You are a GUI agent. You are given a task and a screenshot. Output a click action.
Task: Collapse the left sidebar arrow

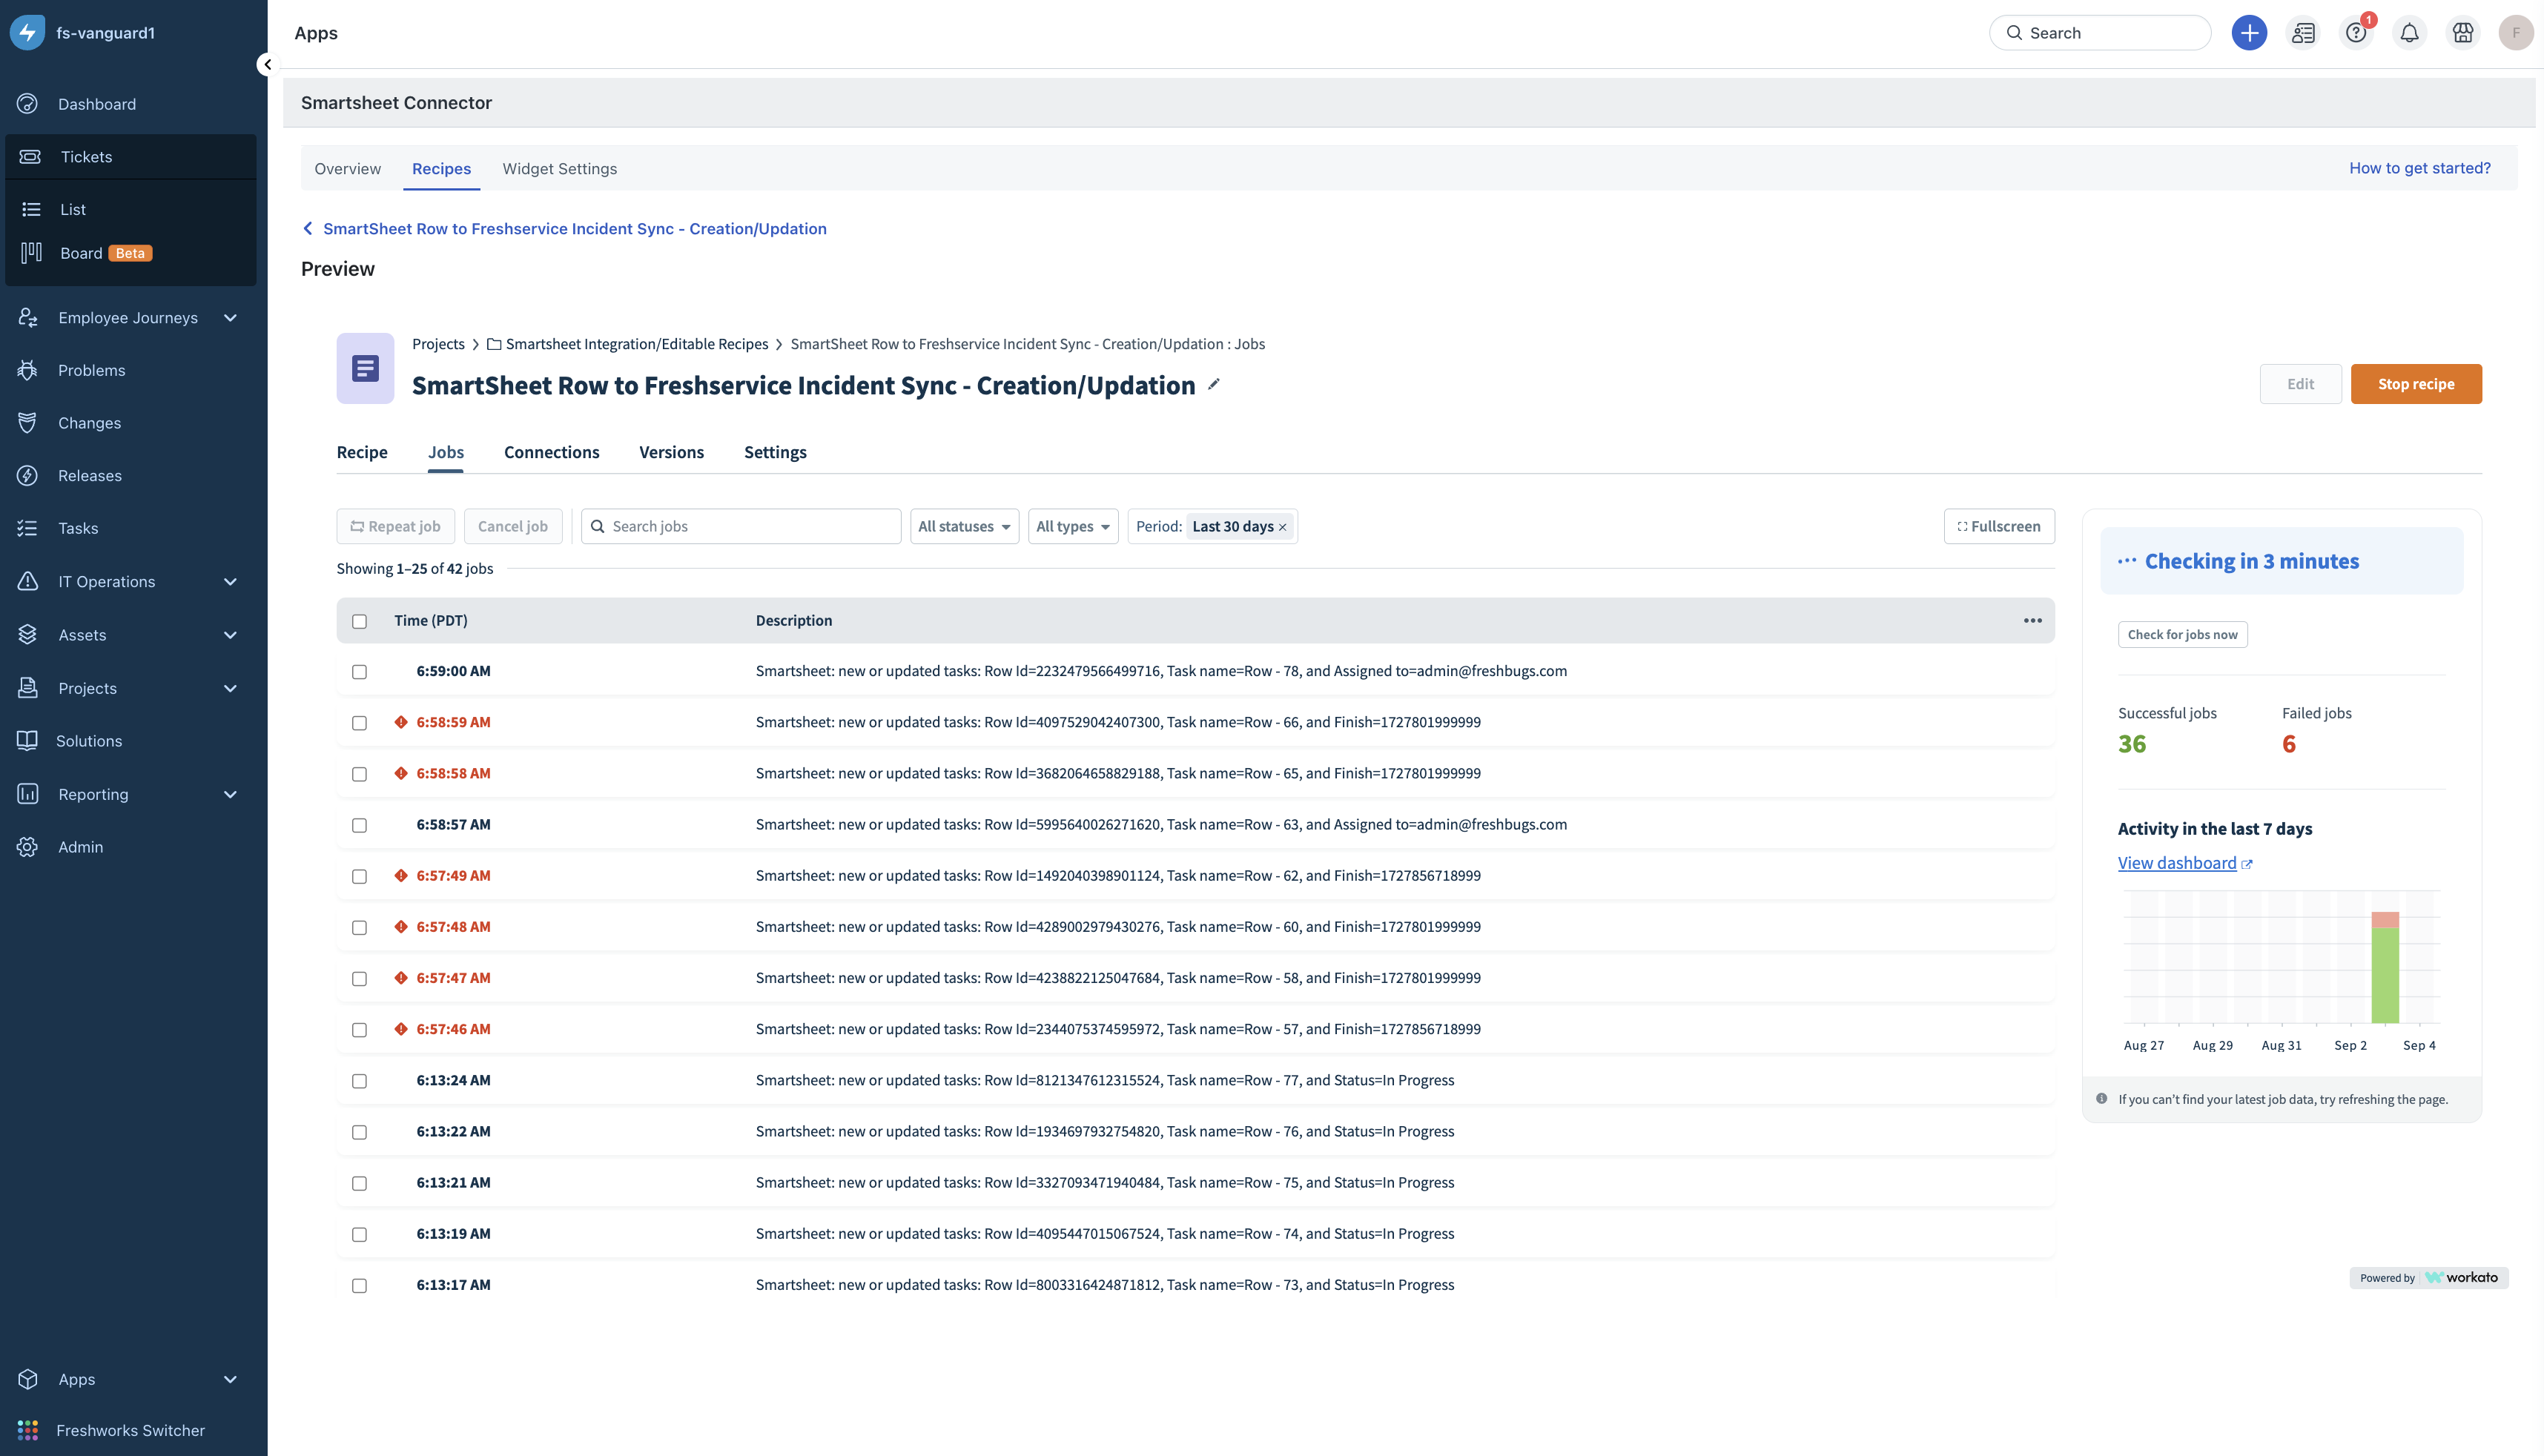pos(267,64)
